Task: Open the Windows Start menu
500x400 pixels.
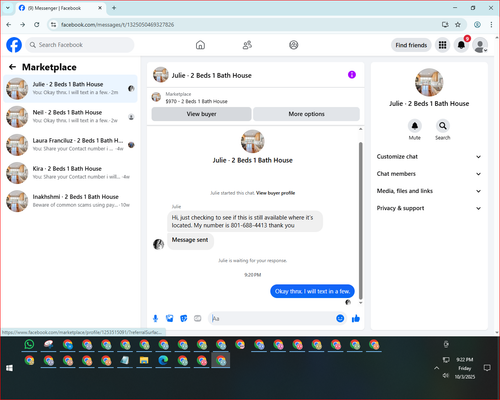Action: coord(9,368)
